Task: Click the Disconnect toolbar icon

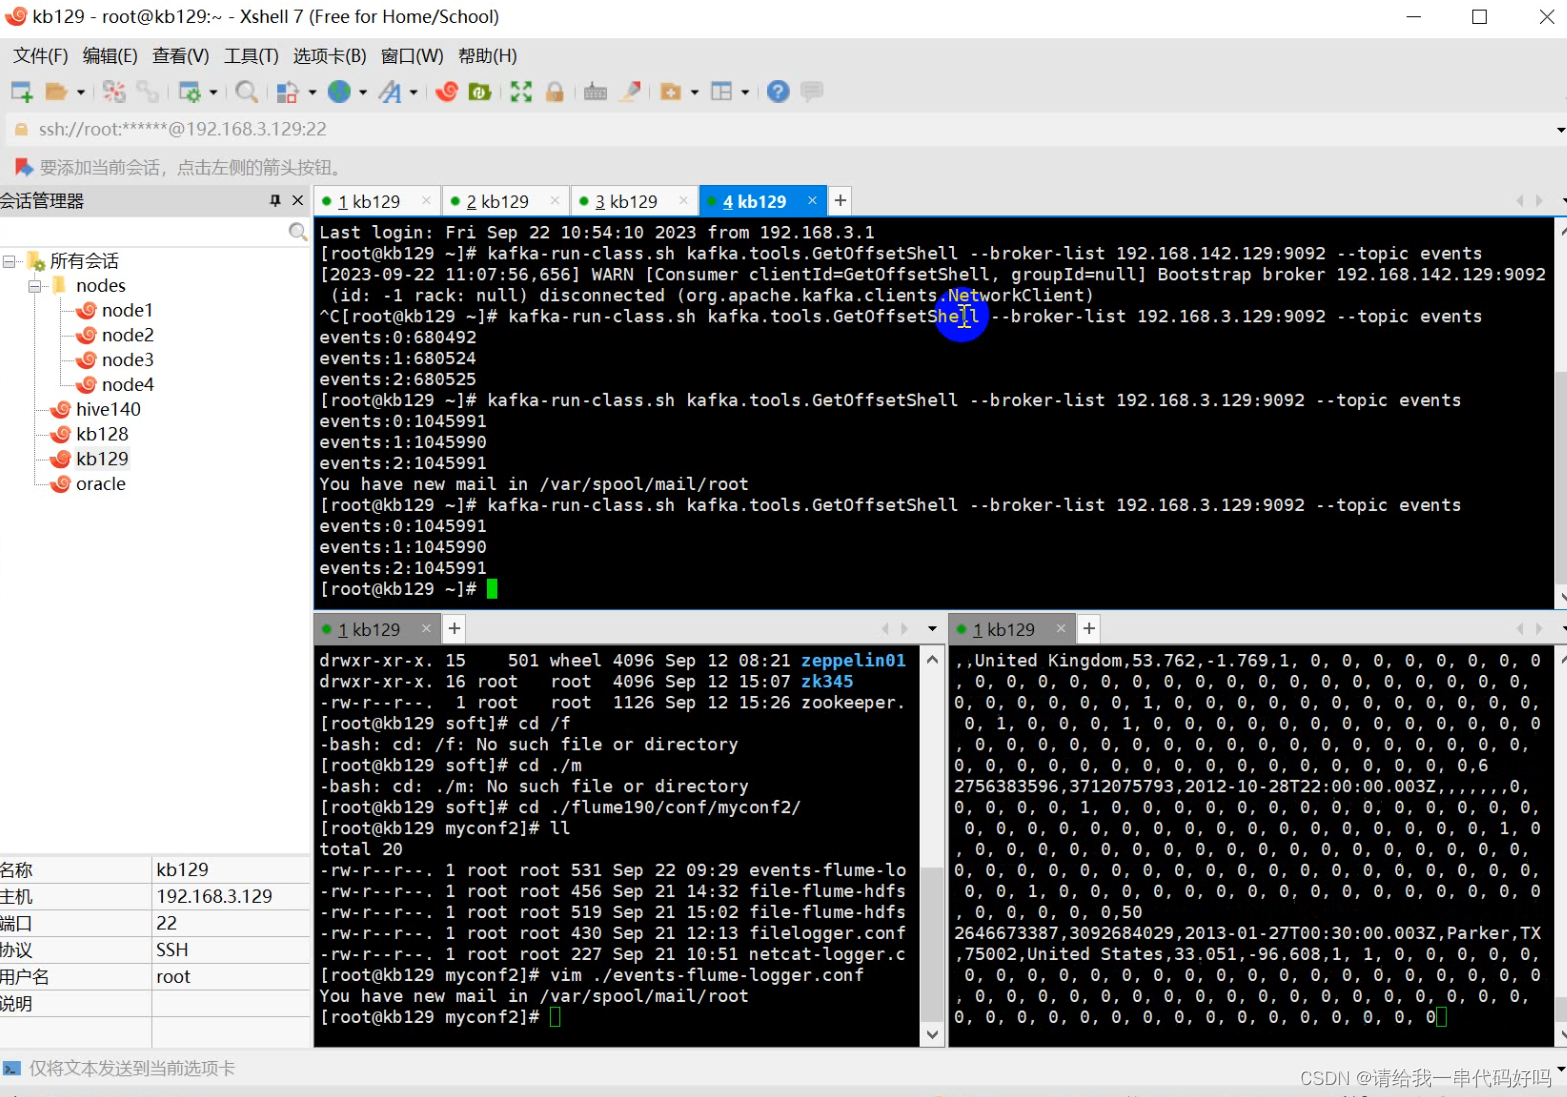Action: click(x=114, y=92)
